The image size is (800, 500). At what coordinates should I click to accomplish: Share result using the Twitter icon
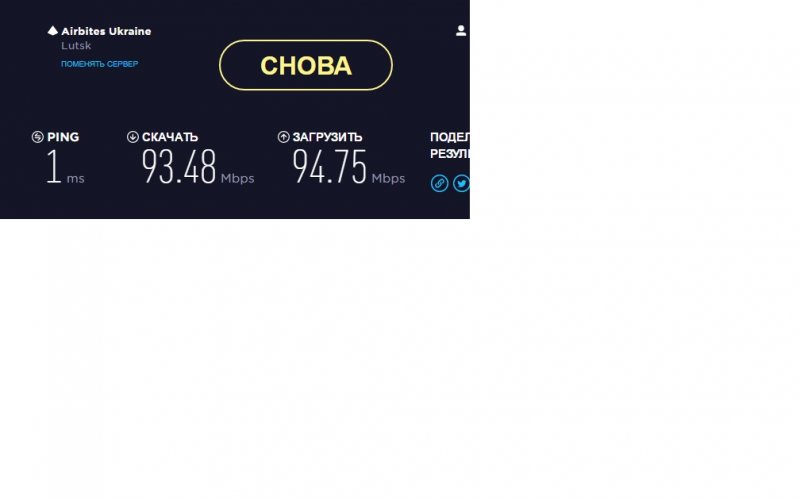(x=461, y=183)
